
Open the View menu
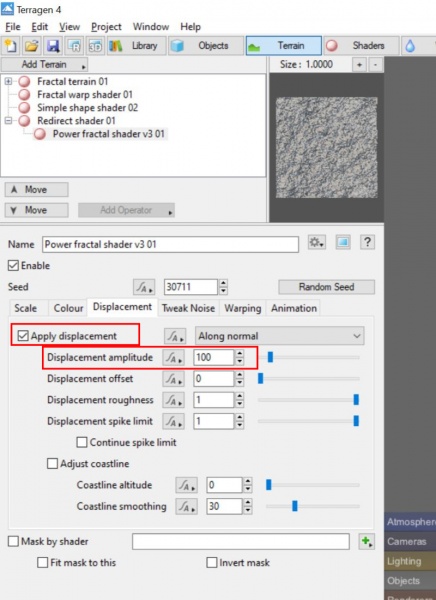click(69, 27)
